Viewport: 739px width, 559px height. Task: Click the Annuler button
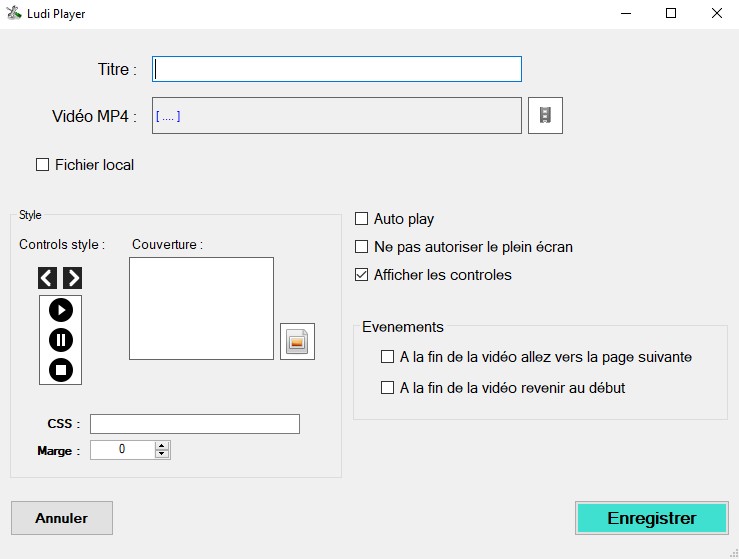point(62,518)
